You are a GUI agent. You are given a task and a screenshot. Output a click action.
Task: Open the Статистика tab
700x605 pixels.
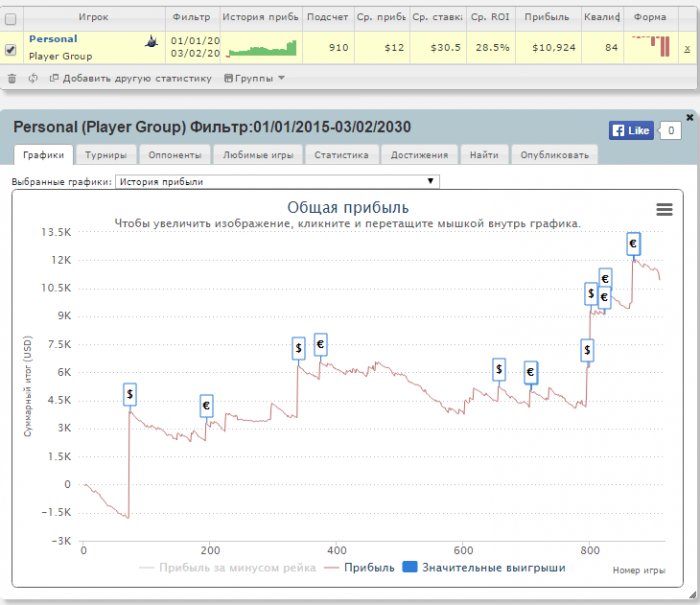point(342,155)
